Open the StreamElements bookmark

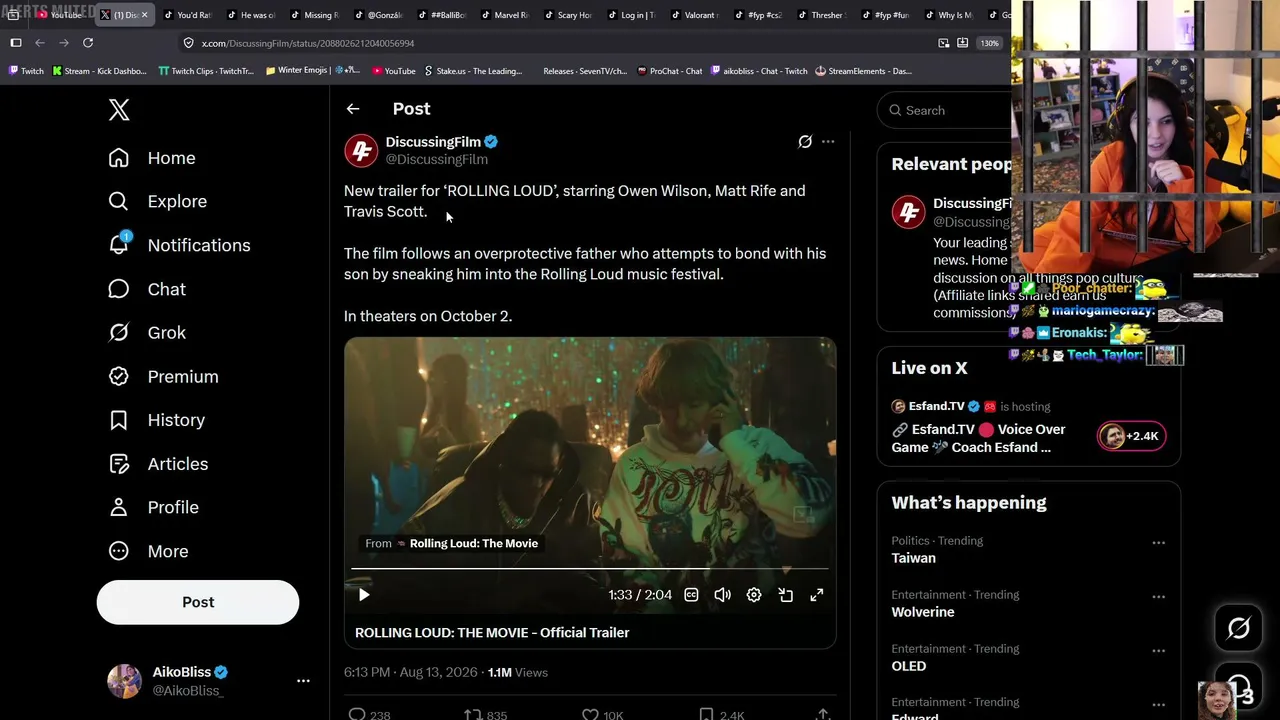point(863,71)
